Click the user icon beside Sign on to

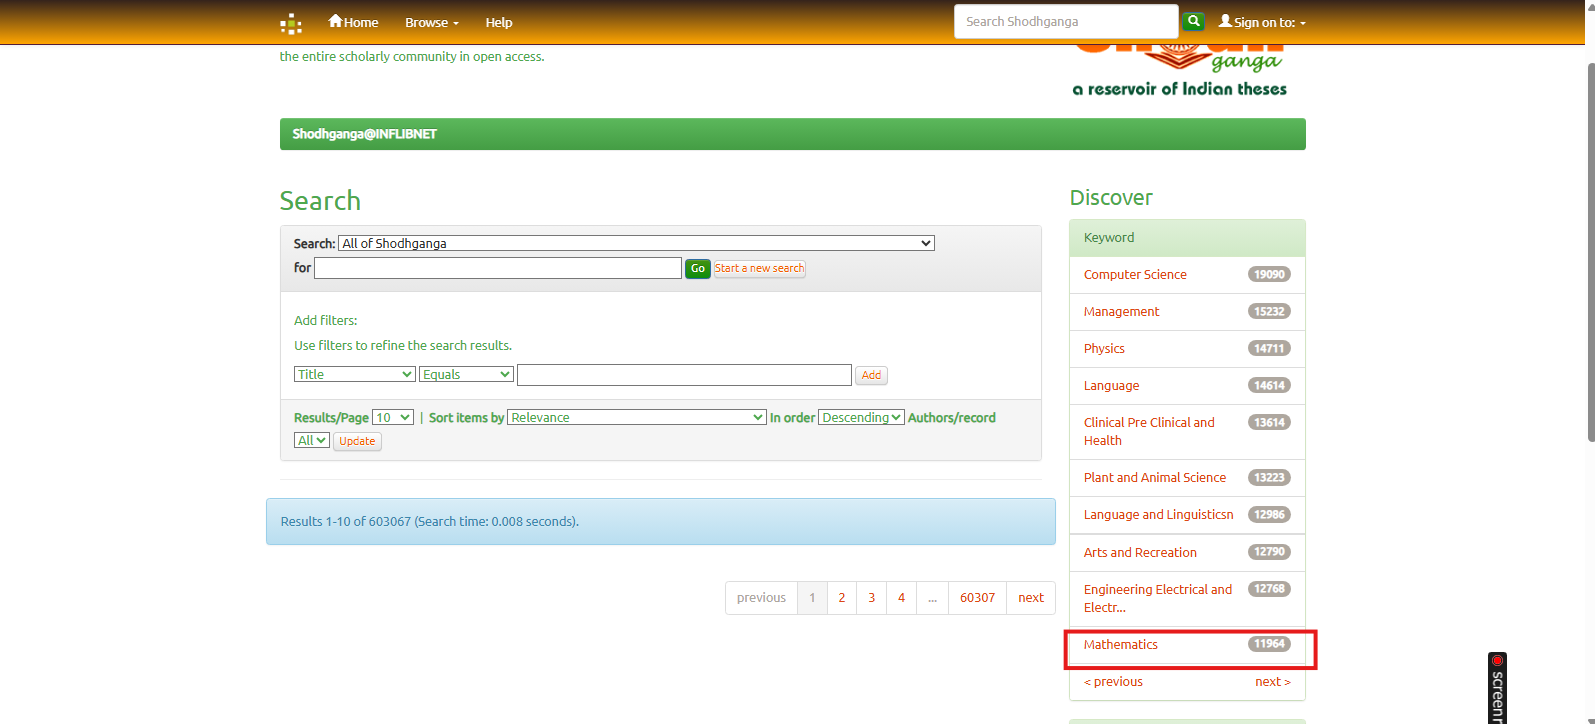pyautogui.click(x=1225, y=21)
